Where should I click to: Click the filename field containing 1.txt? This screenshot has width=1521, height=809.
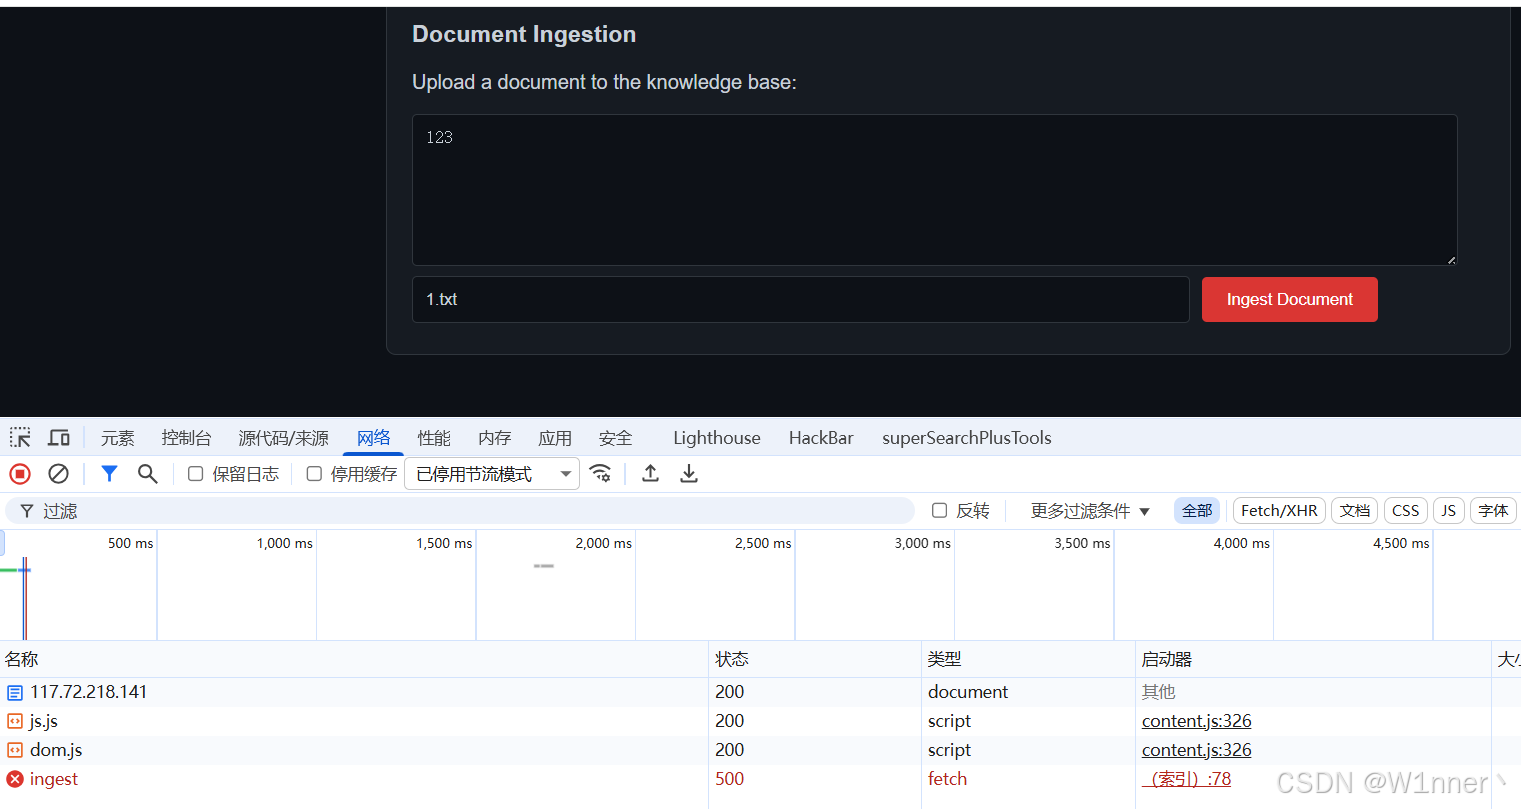800,299
